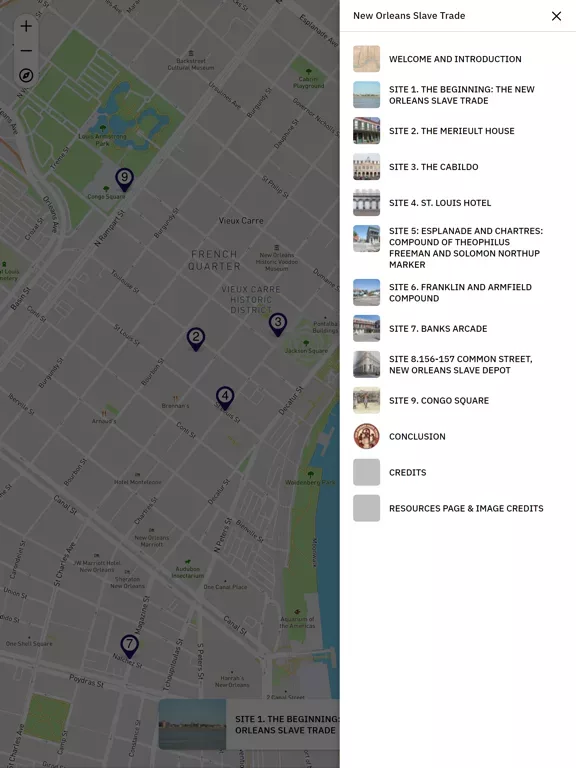This screenshot has width=576, height=768.
Task: Open the gray Credits placeholder thumbnail
Action: click(x=366, y=472)
